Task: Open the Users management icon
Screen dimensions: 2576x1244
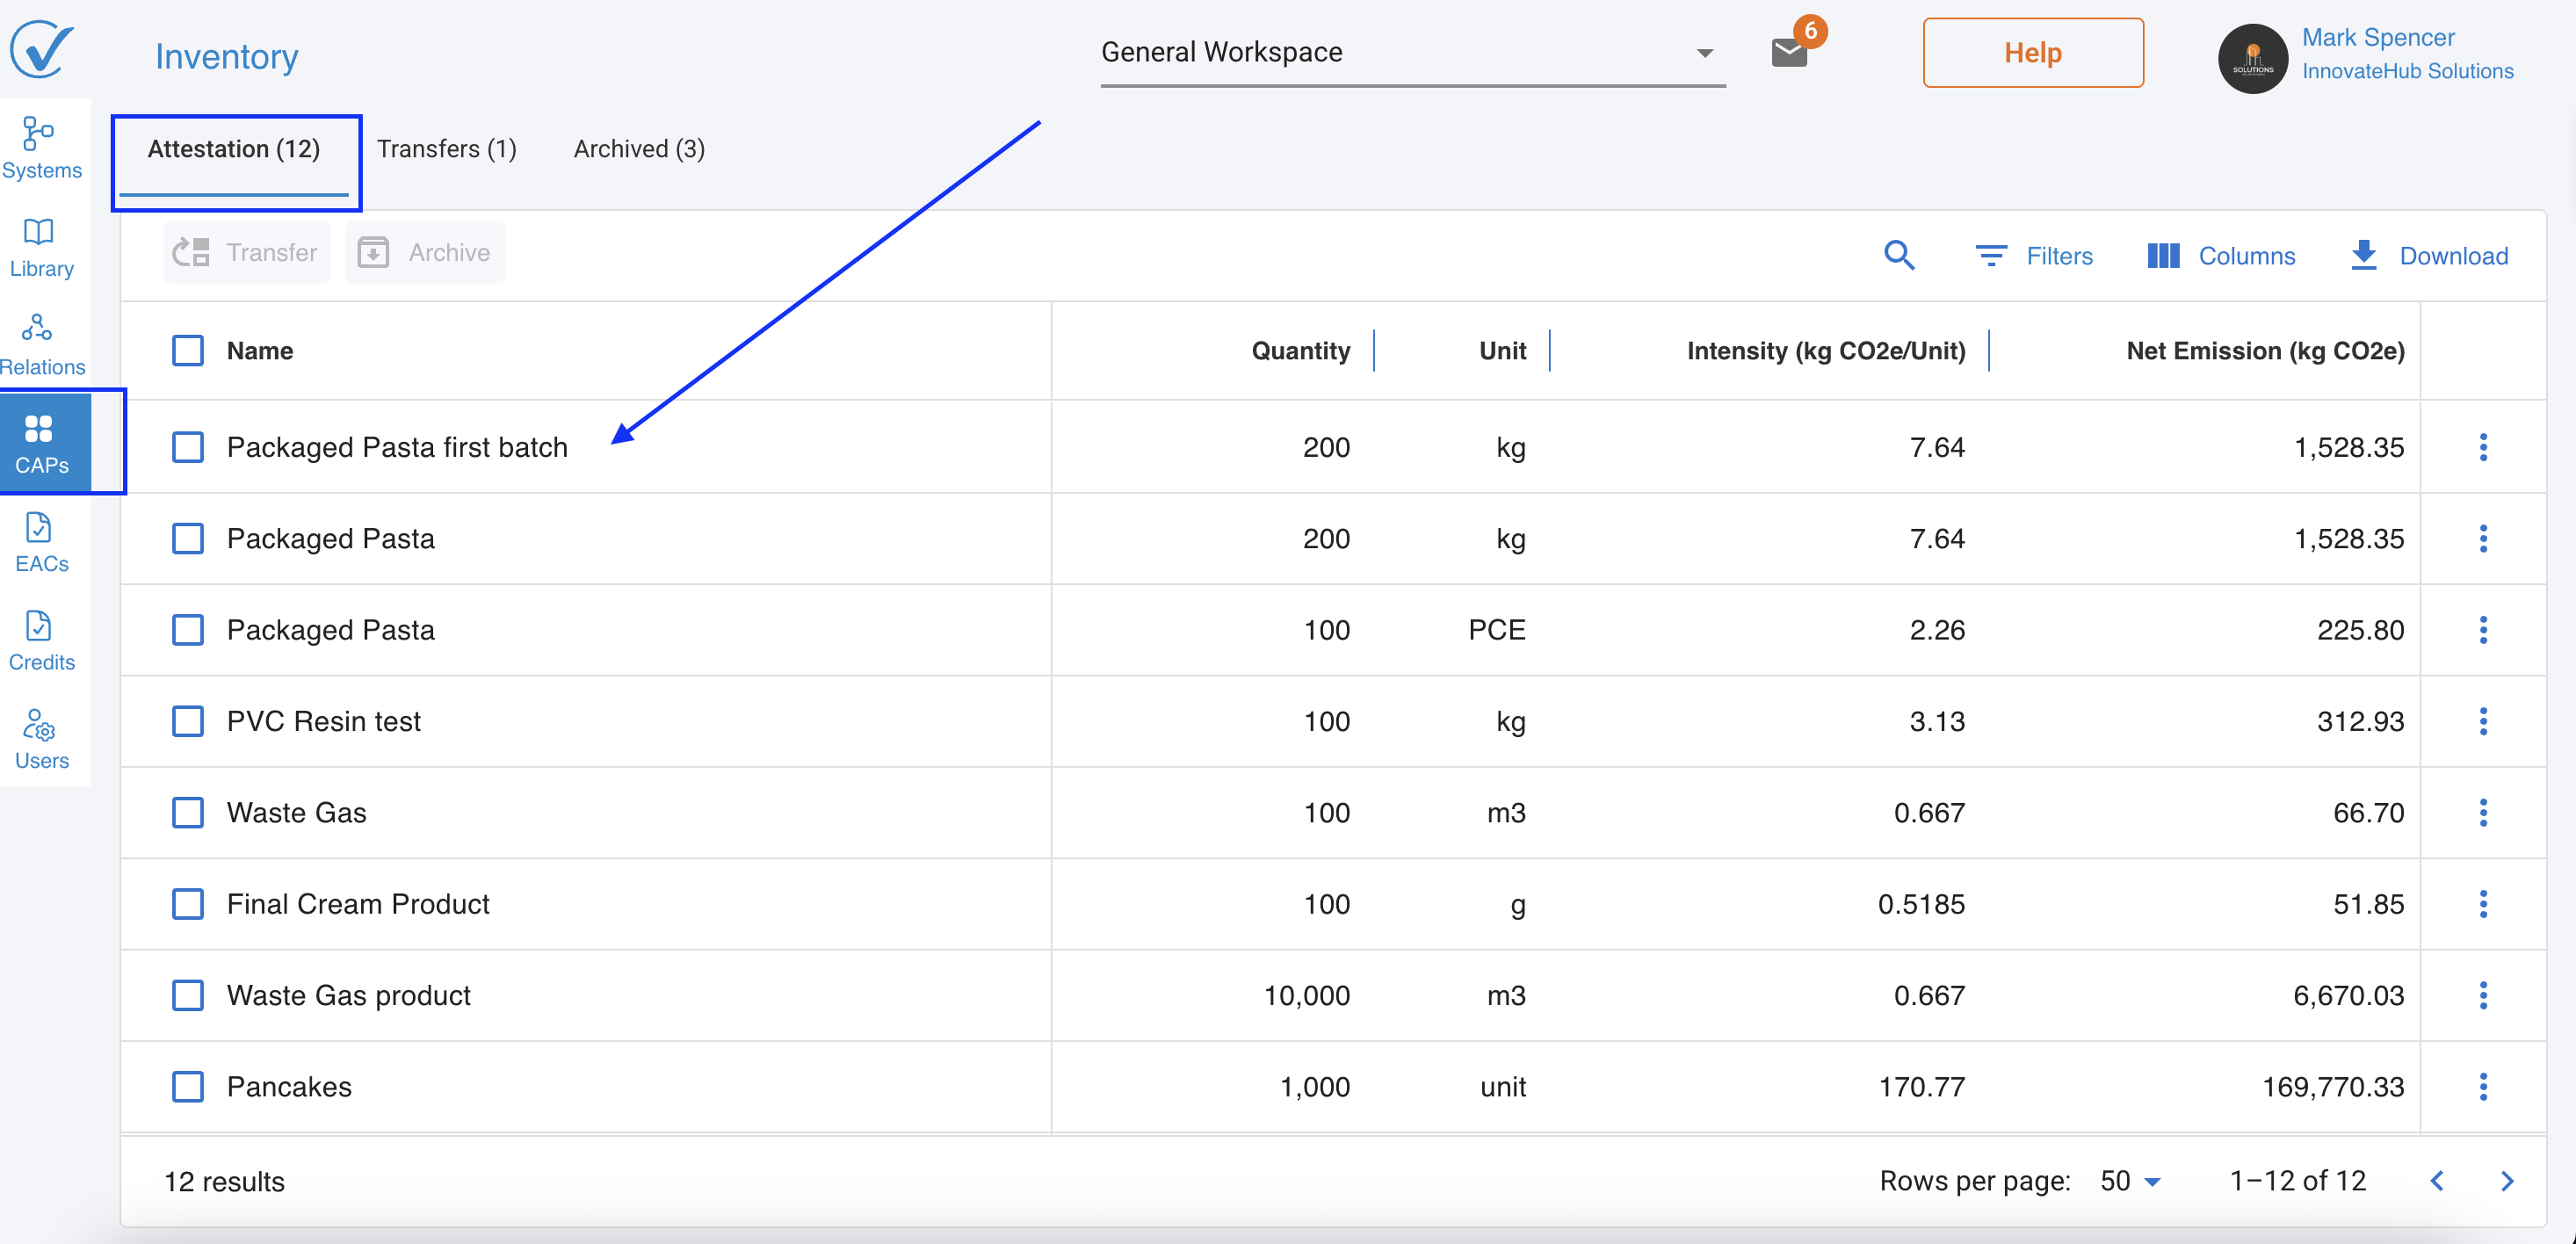Action: point(40,739)
